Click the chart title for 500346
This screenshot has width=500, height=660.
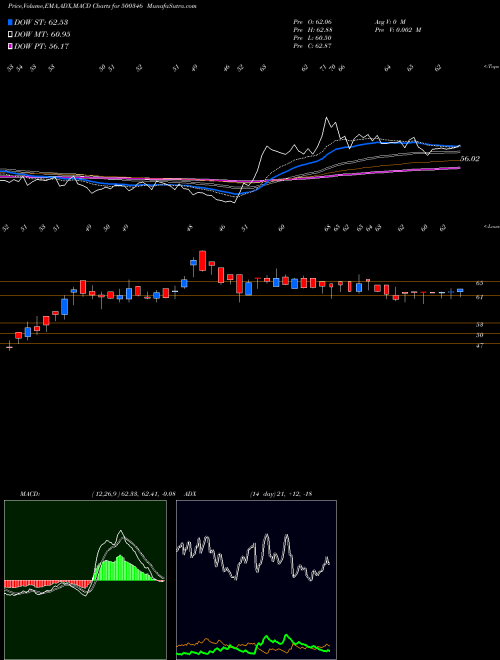click(102, 6)
